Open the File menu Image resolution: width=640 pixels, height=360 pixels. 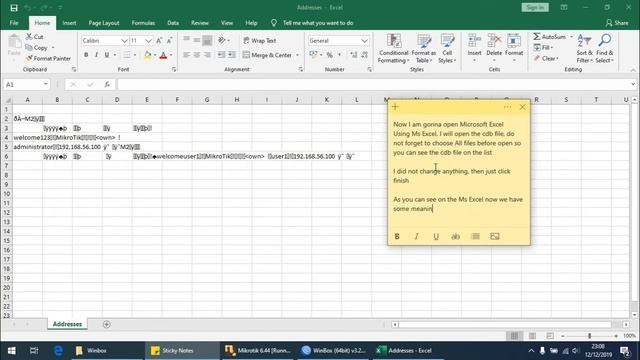[14, 23]
